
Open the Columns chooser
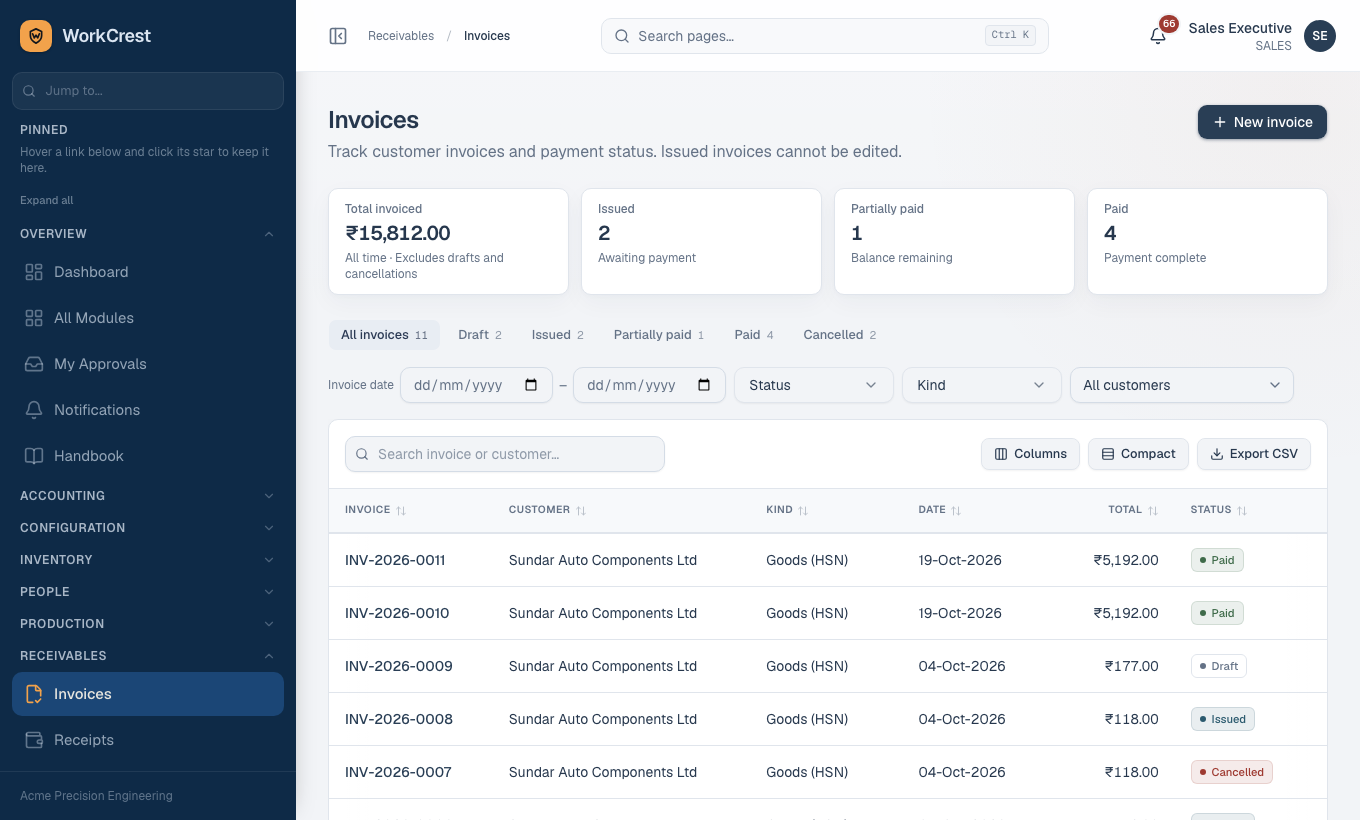tap(1030, 454)
